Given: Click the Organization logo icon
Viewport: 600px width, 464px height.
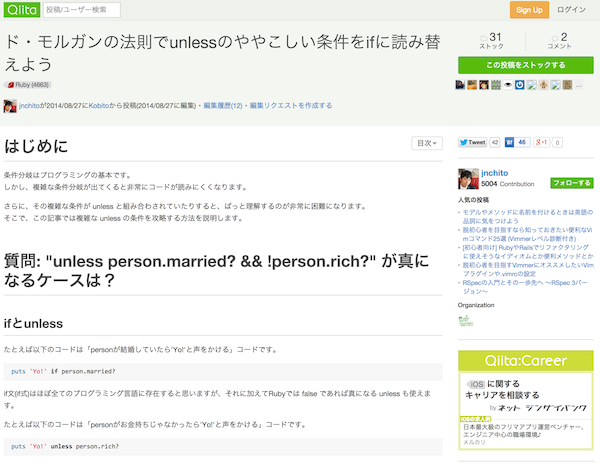Looking at the screenshot, I should pos(466,321).
